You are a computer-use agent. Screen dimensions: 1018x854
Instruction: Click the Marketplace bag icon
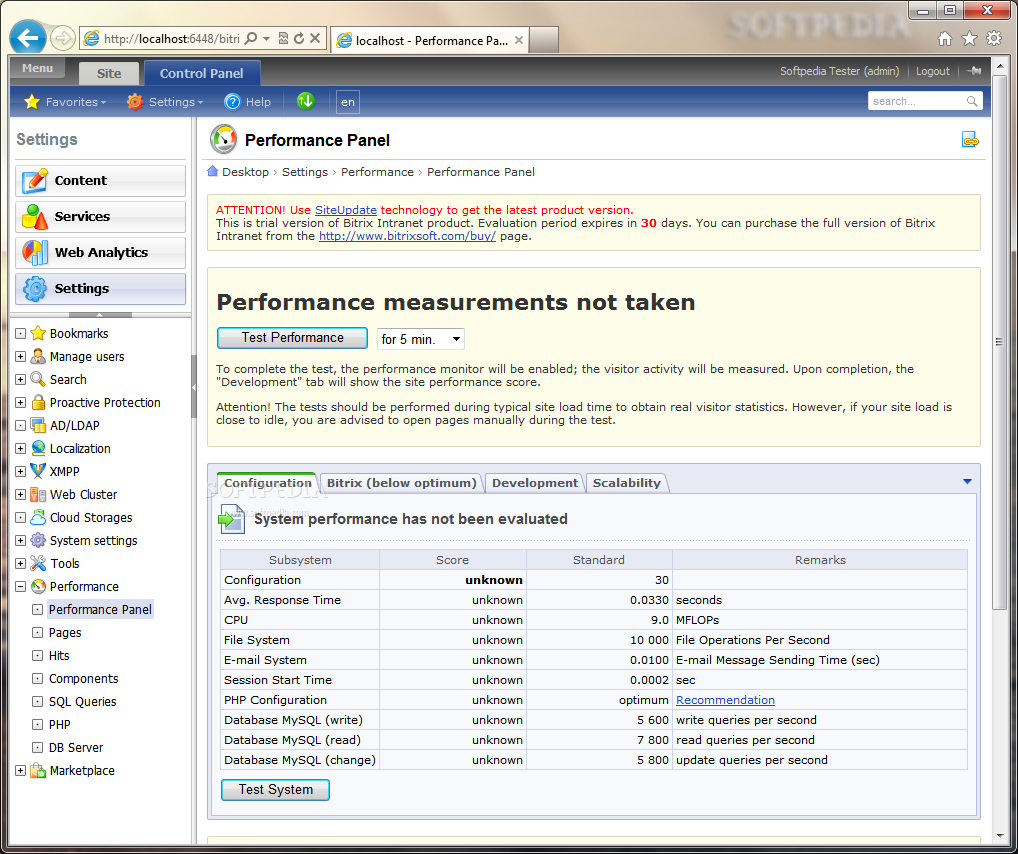[x=38, y=771]
